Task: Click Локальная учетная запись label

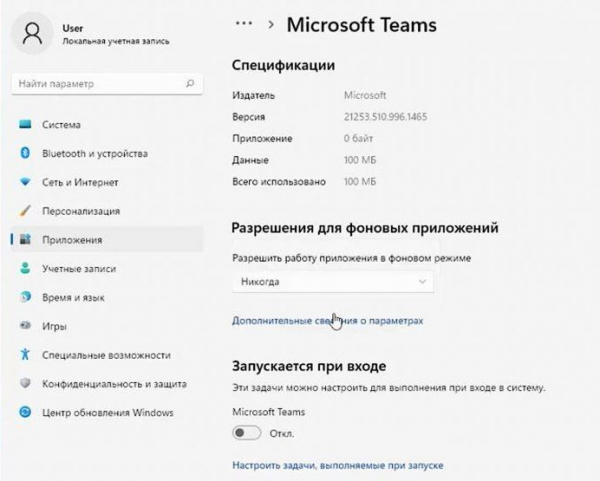Action: (116, 41)
